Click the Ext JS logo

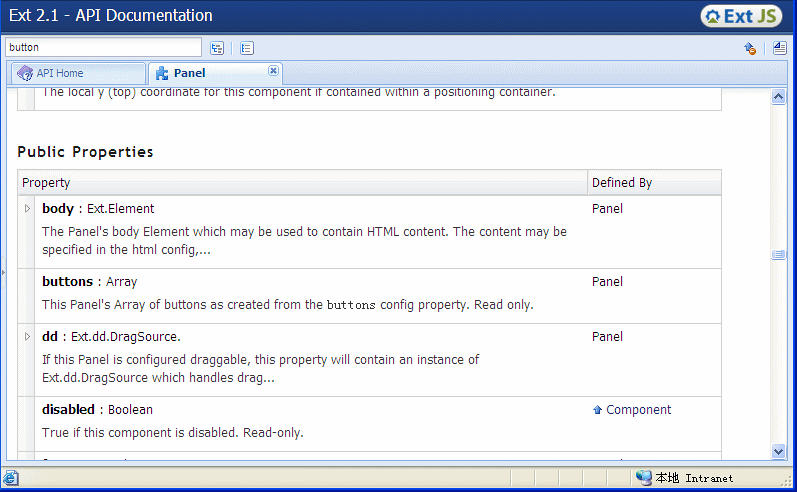(741, 16)
